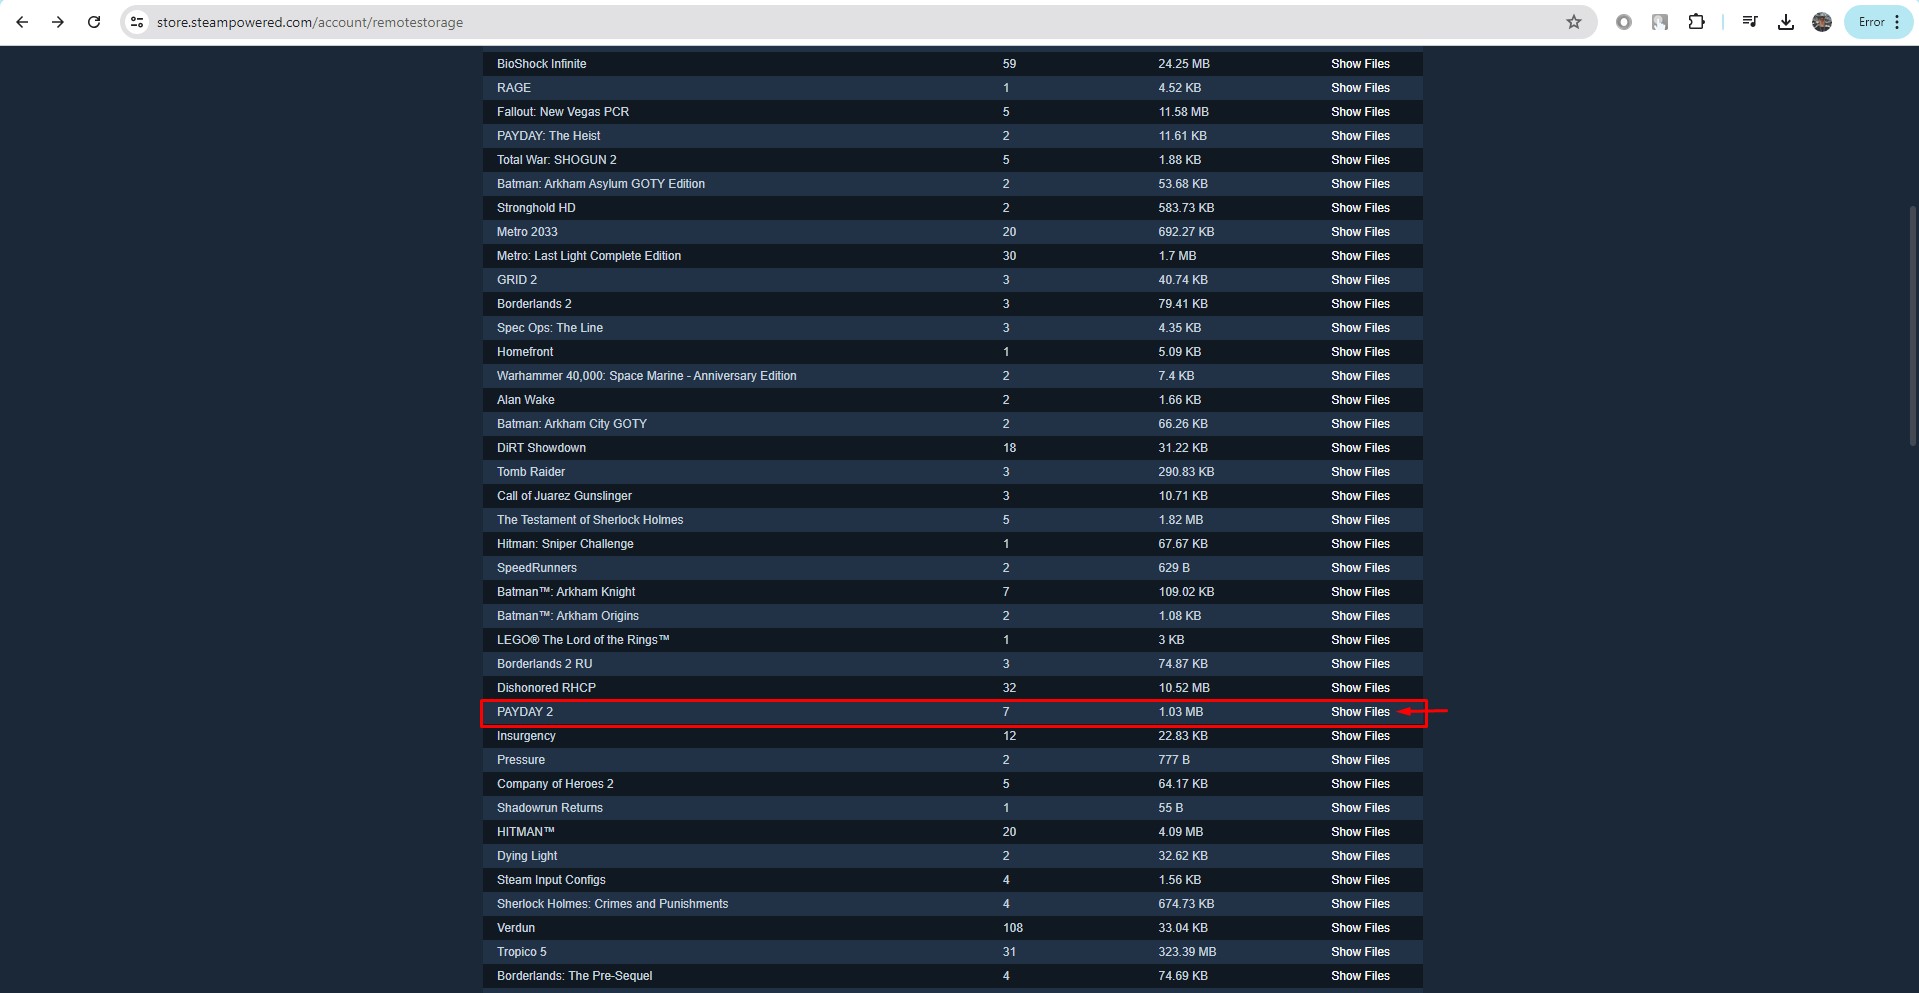
Task: Open the Extensions puzzle-piece menu
Action: pos(1696,22)
